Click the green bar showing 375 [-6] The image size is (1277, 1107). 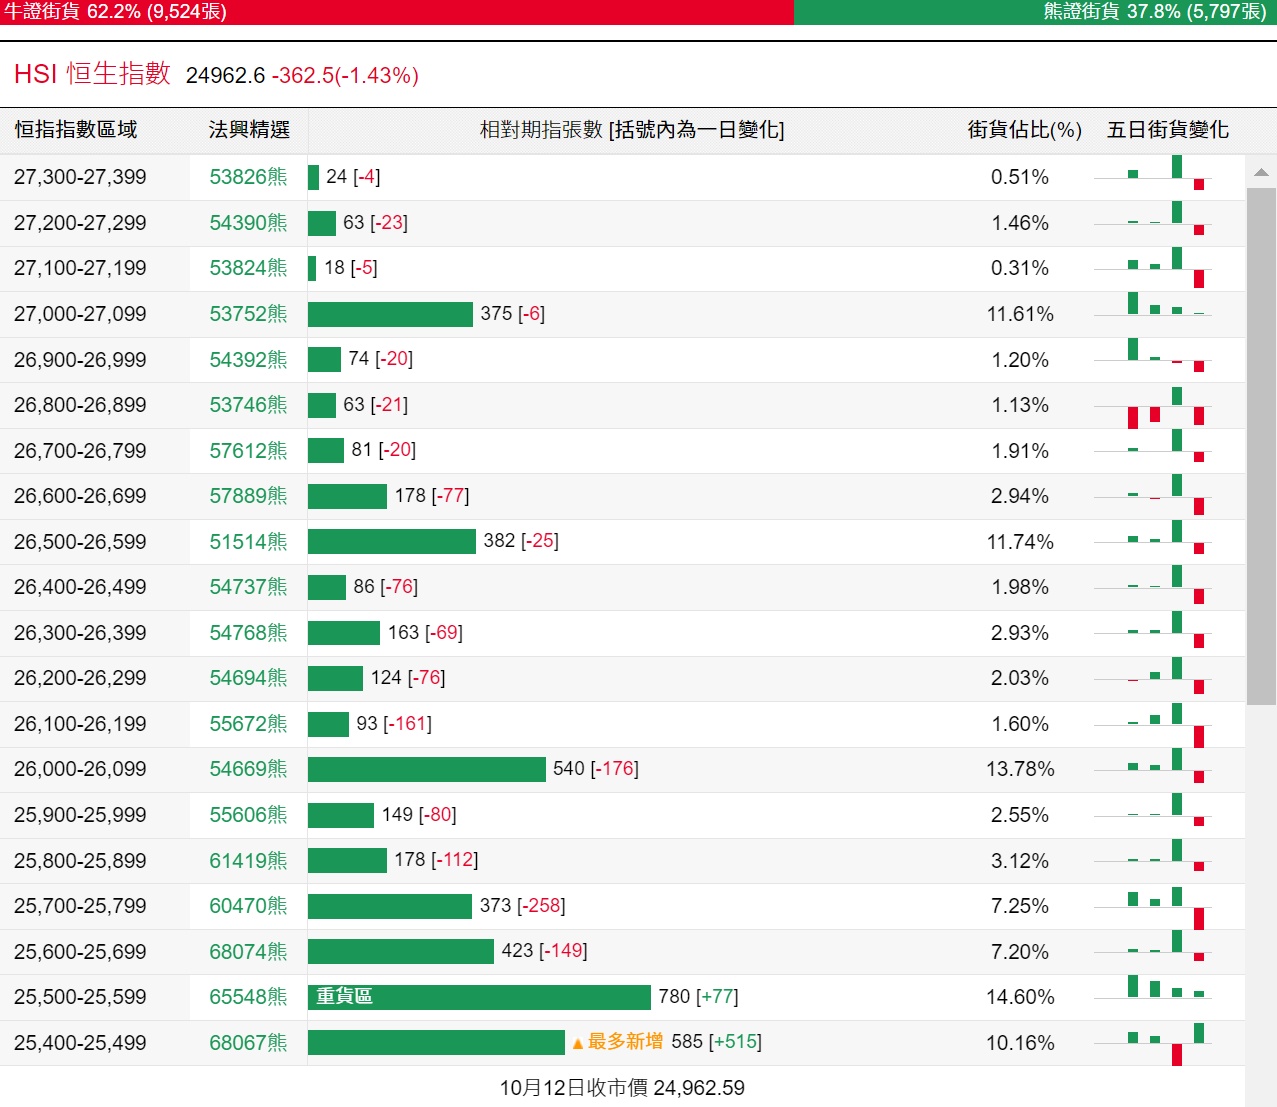[390, 314]
